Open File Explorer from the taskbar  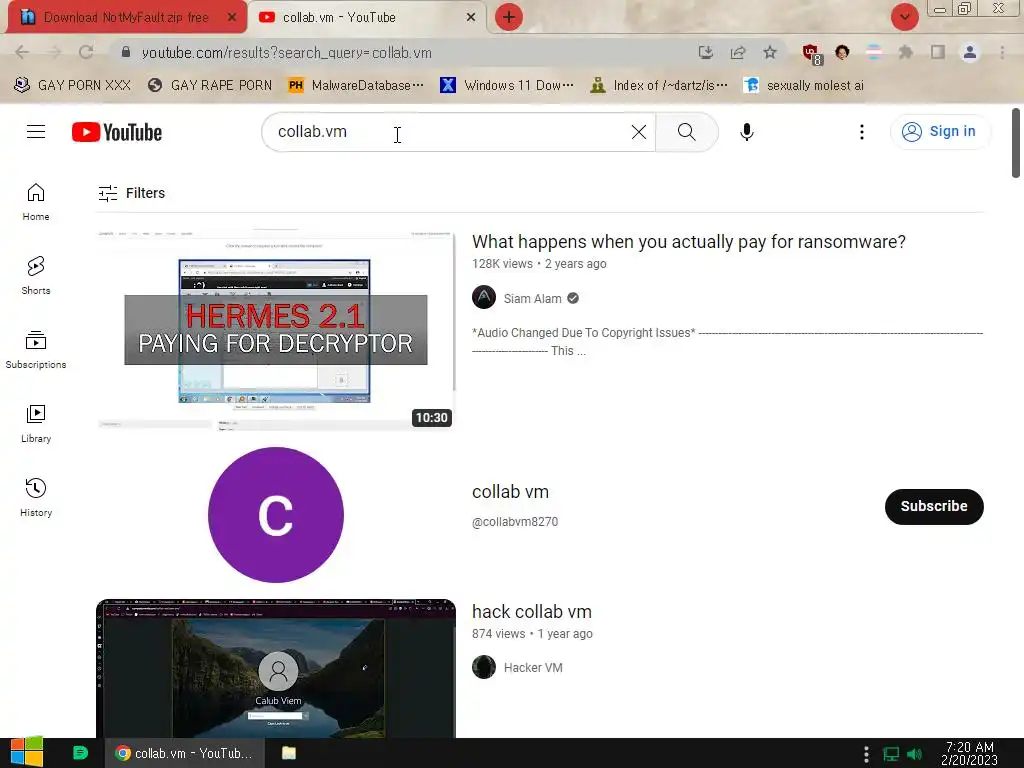tap(289, 753)
